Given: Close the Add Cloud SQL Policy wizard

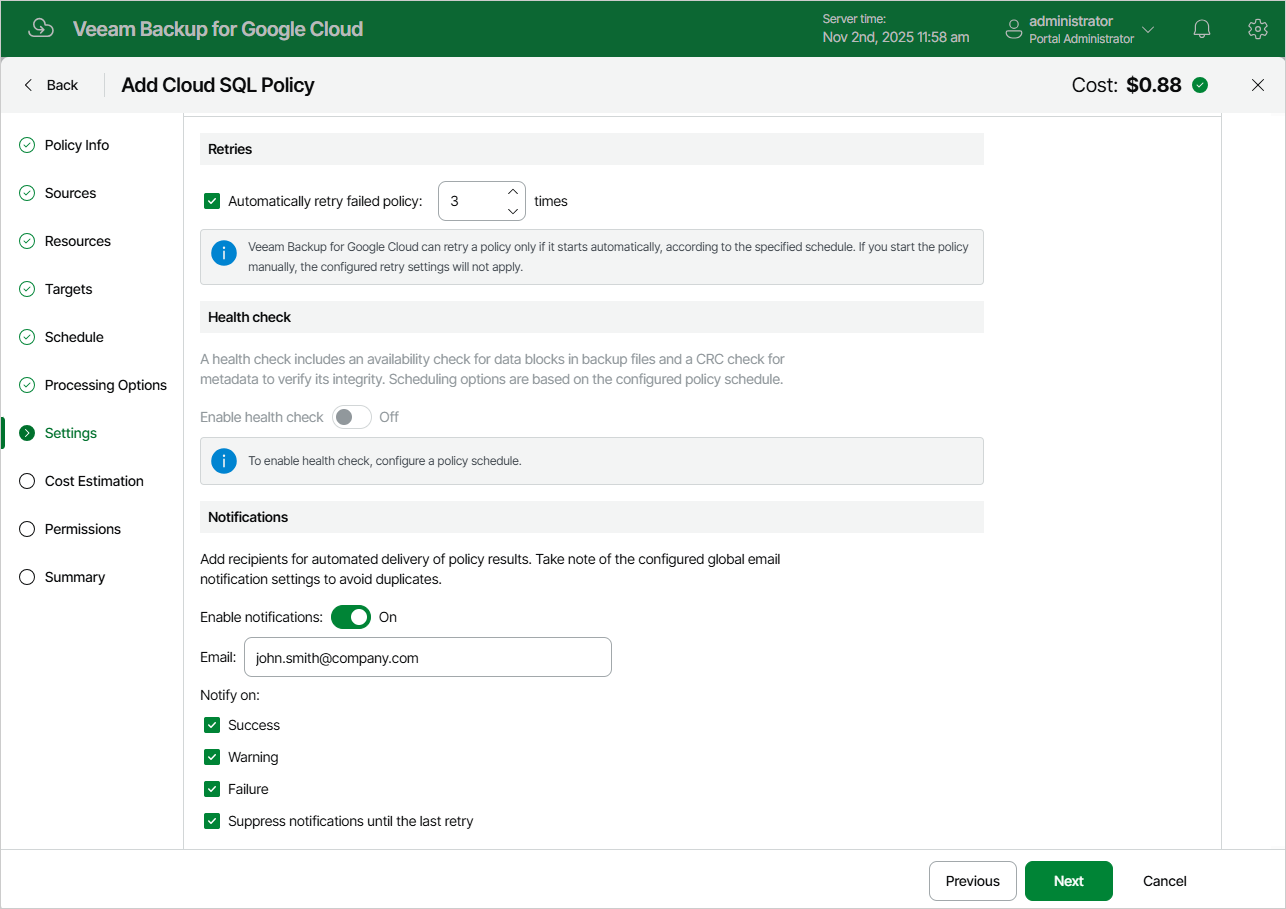Looking at the screenshot, I should coord(1258,85).
